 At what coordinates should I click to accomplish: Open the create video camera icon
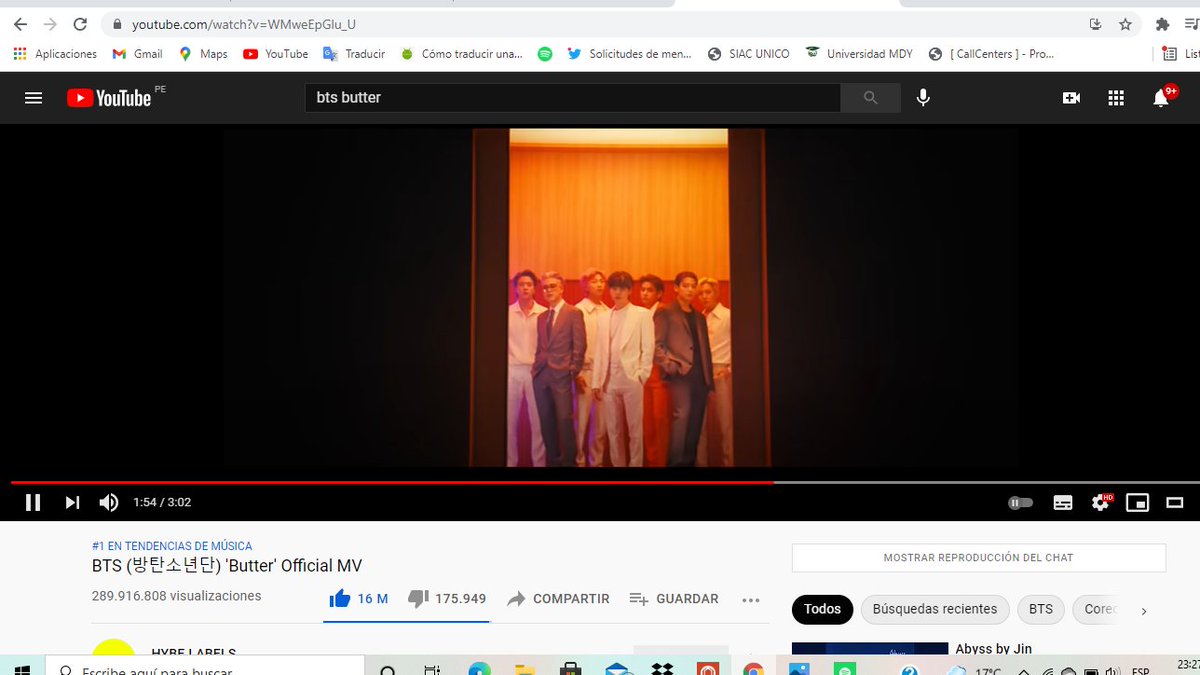[x=1071, y=97]
